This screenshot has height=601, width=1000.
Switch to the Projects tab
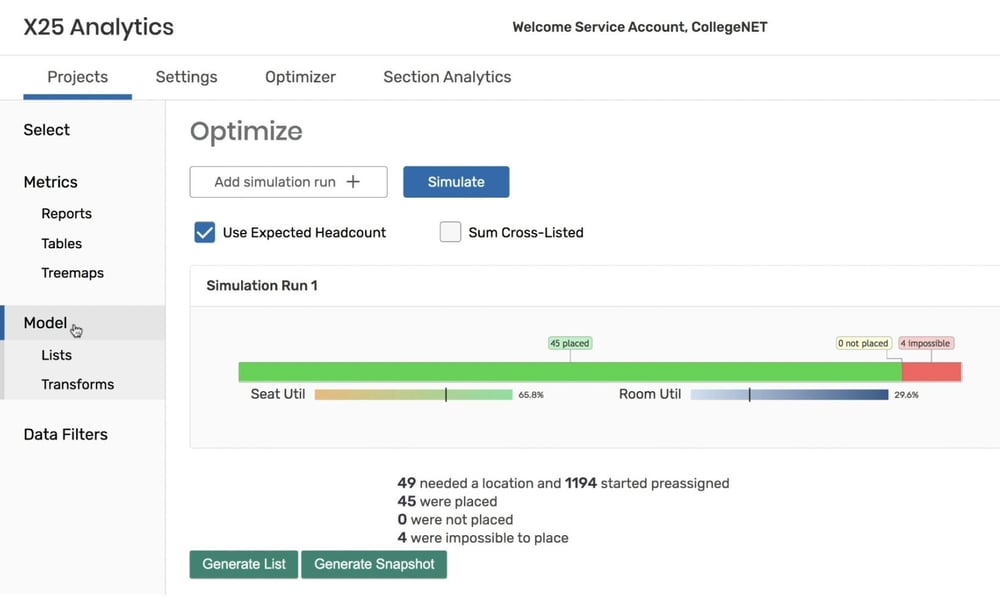(77, 77)
